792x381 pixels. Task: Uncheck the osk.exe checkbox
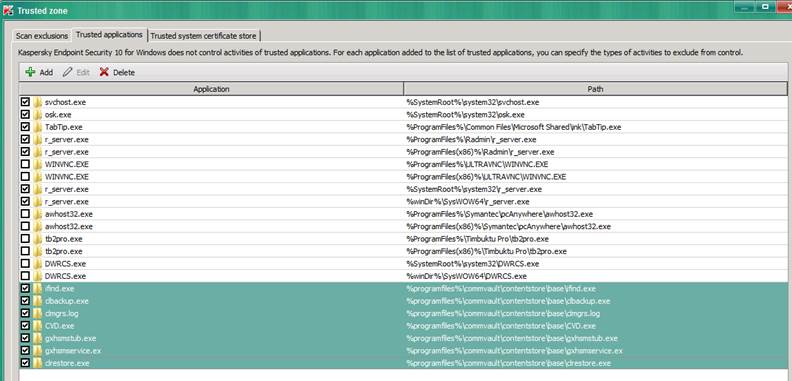click(x=25, y=114)
